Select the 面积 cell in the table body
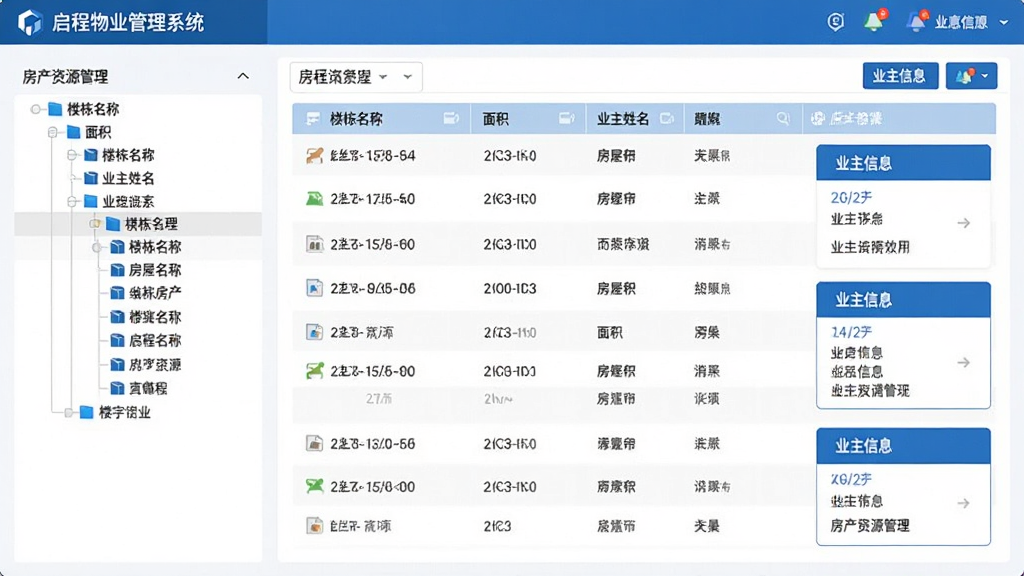This screenshot has height=576, width=1024. (610, 332)
